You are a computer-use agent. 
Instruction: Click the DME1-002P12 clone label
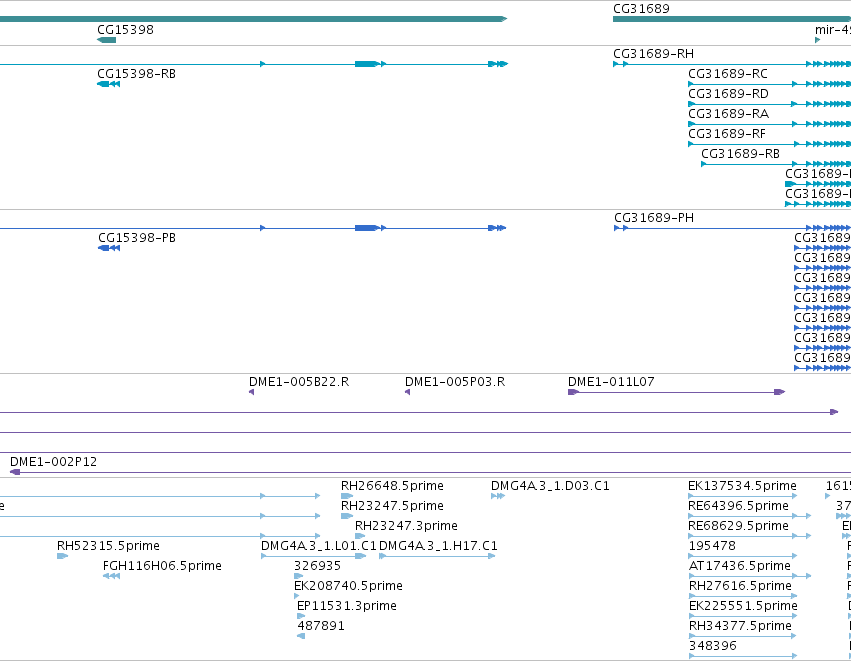point(53,462)
